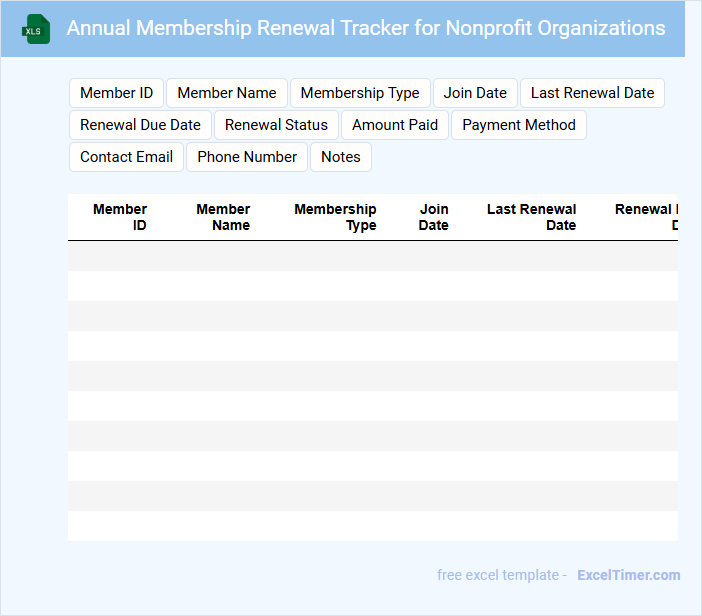This screenshot has height=616, width=702.
Task: Click the Member Name column header
Action: pos(223,217)
